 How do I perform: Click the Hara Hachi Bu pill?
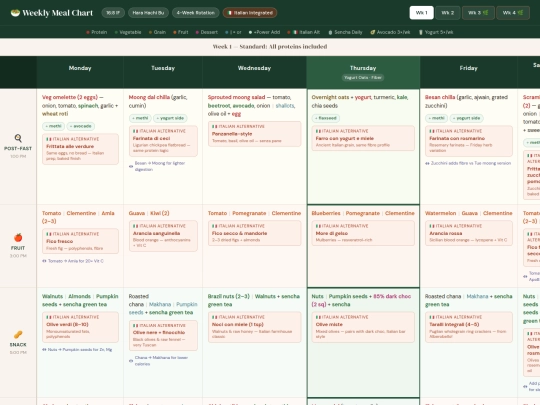click(x=148, y=13)
